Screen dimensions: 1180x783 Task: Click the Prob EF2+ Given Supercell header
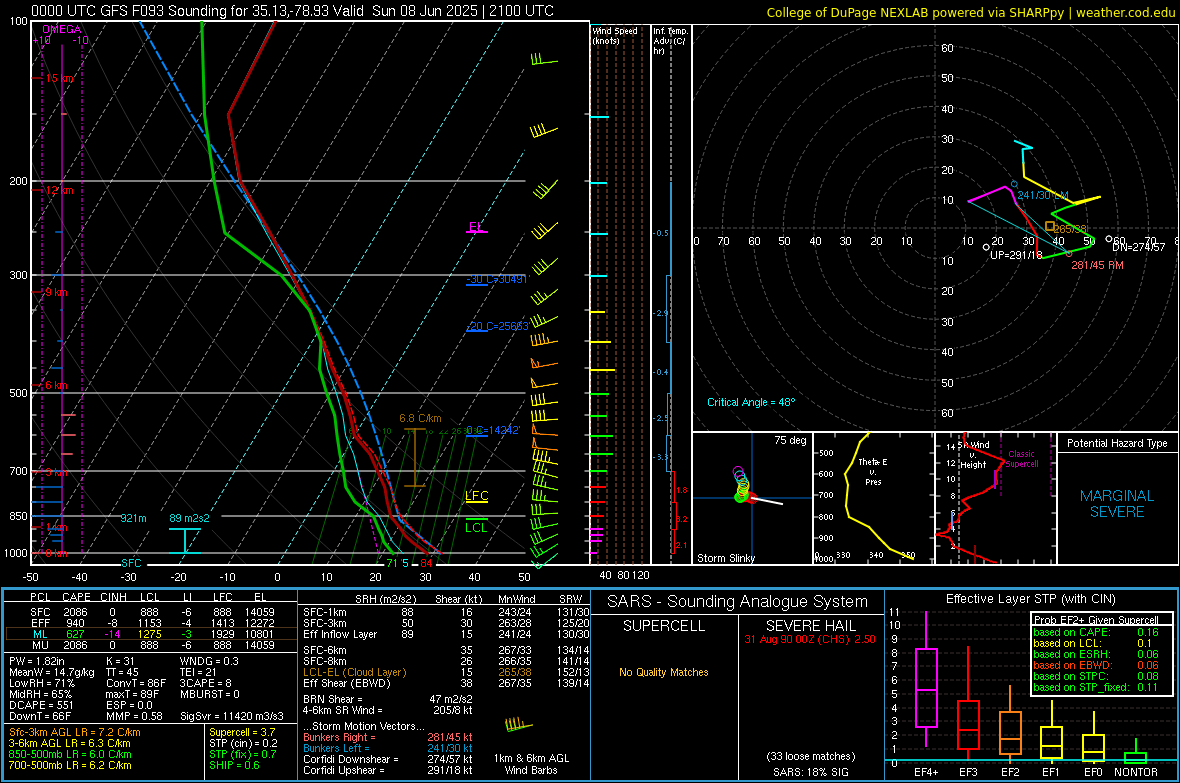pos(1096,620)
